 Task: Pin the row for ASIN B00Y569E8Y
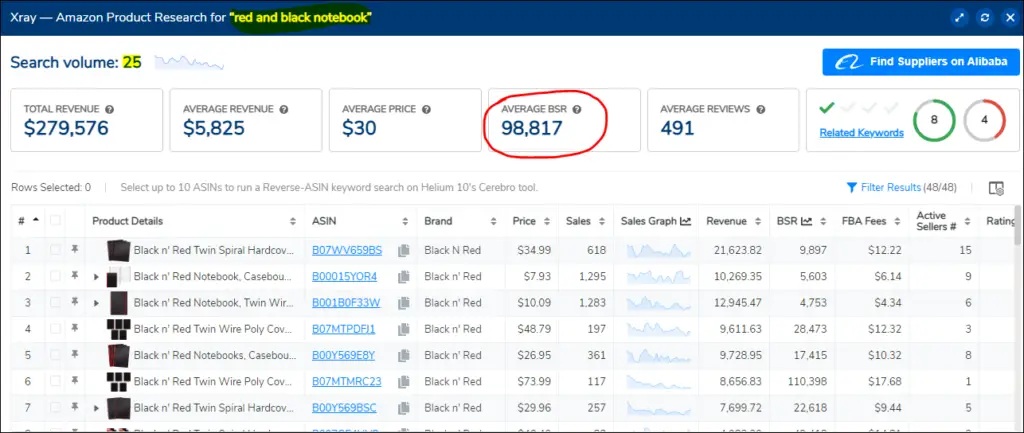tap(74, 355)
